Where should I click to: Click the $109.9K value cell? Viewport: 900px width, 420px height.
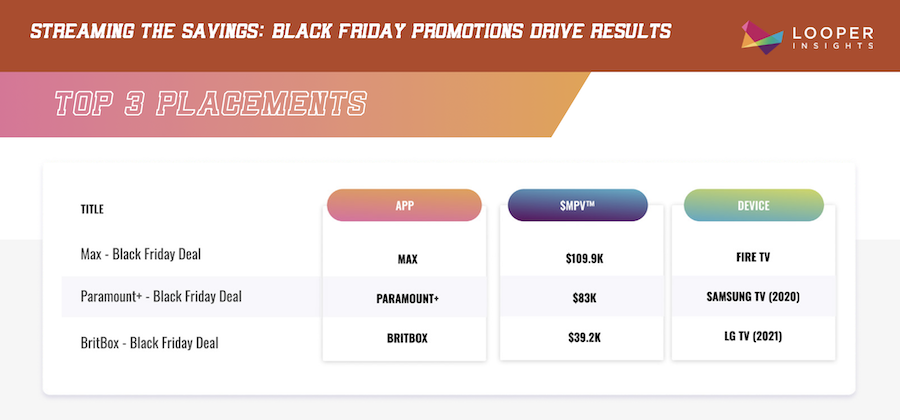(579, 258)
